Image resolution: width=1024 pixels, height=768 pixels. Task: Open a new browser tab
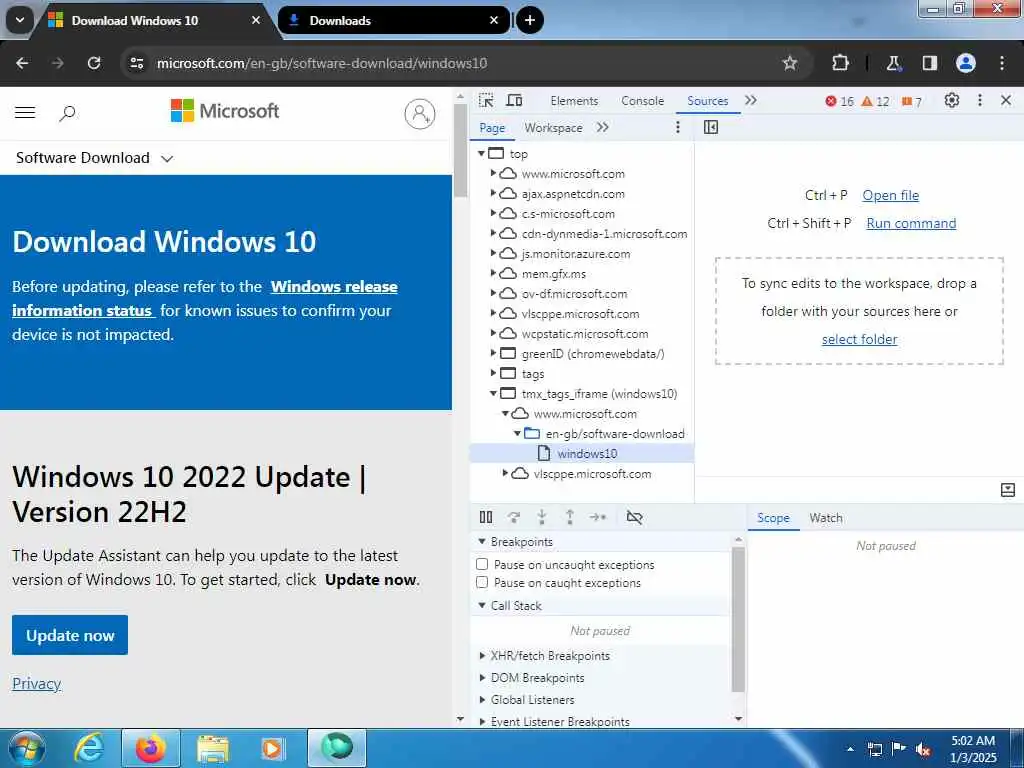[530, 20]
